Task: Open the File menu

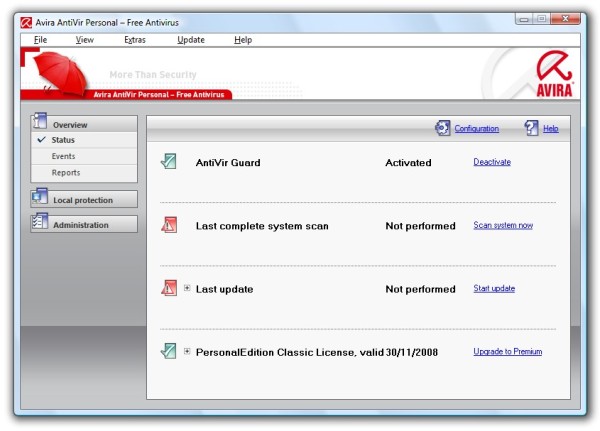Action: point(40,40)
